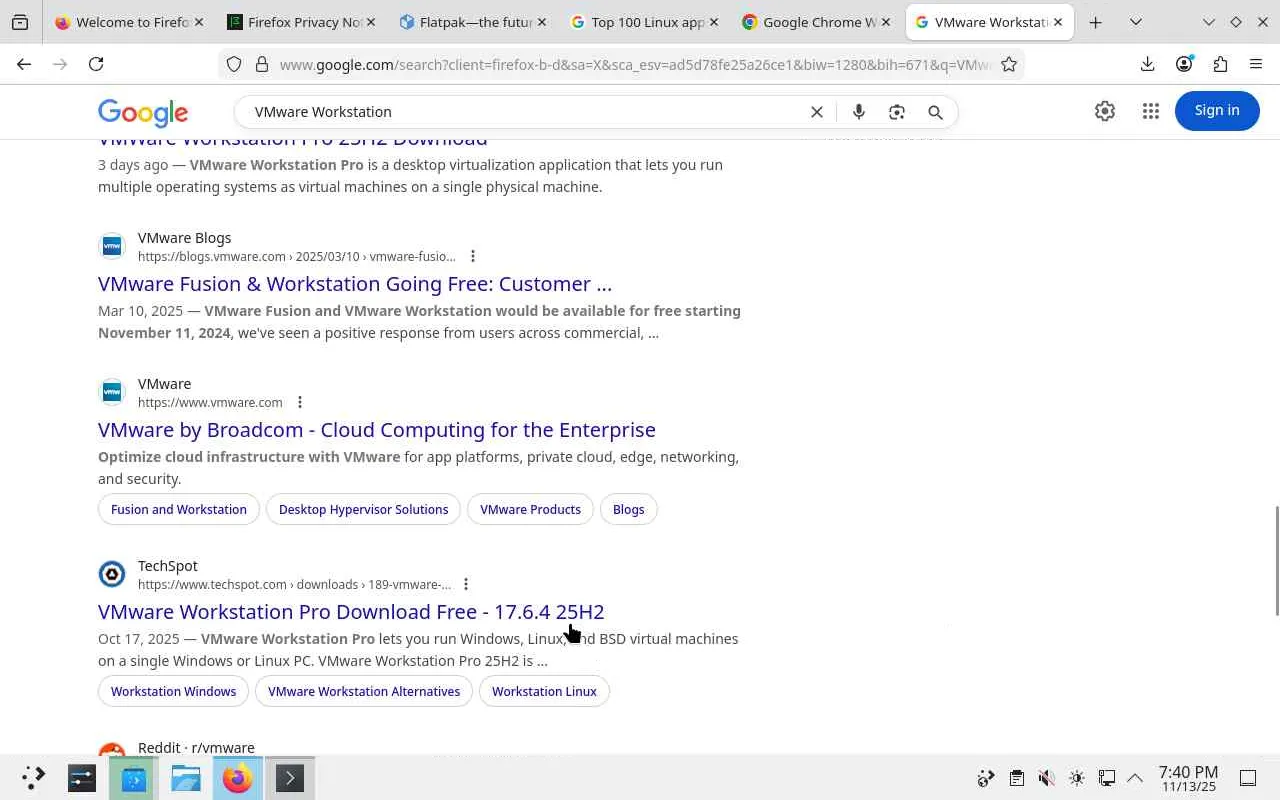Image resolution: width=1280 pixels, height=800 pixels.
Task: Open the file manager from the taskbar
Action: click(186, 778)
